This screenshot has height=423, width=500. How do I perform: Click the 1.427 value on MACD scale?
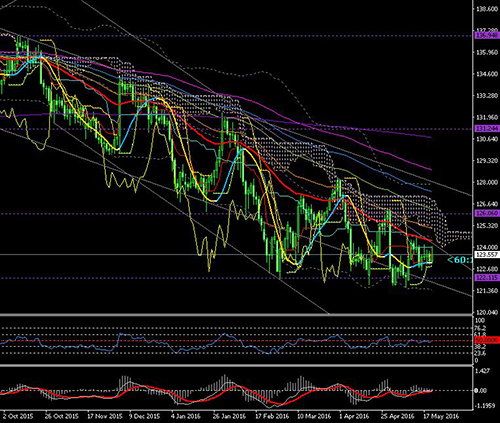pos(482,371)
